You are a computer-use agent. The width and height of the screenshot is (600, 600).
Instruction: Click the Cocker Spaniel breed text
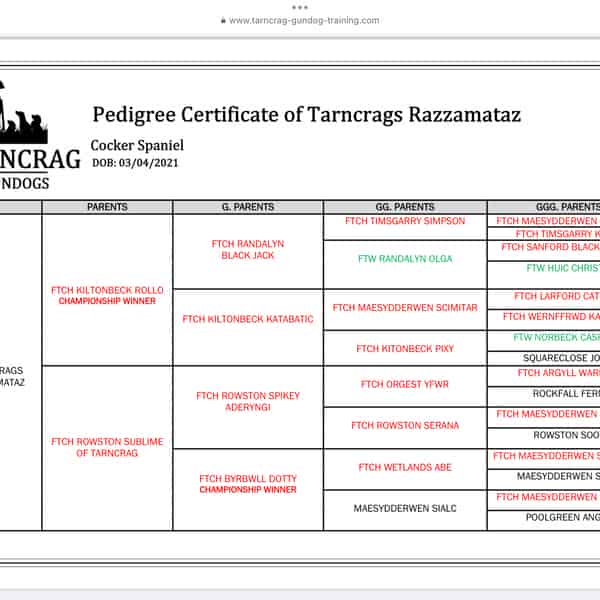[137, 145]
